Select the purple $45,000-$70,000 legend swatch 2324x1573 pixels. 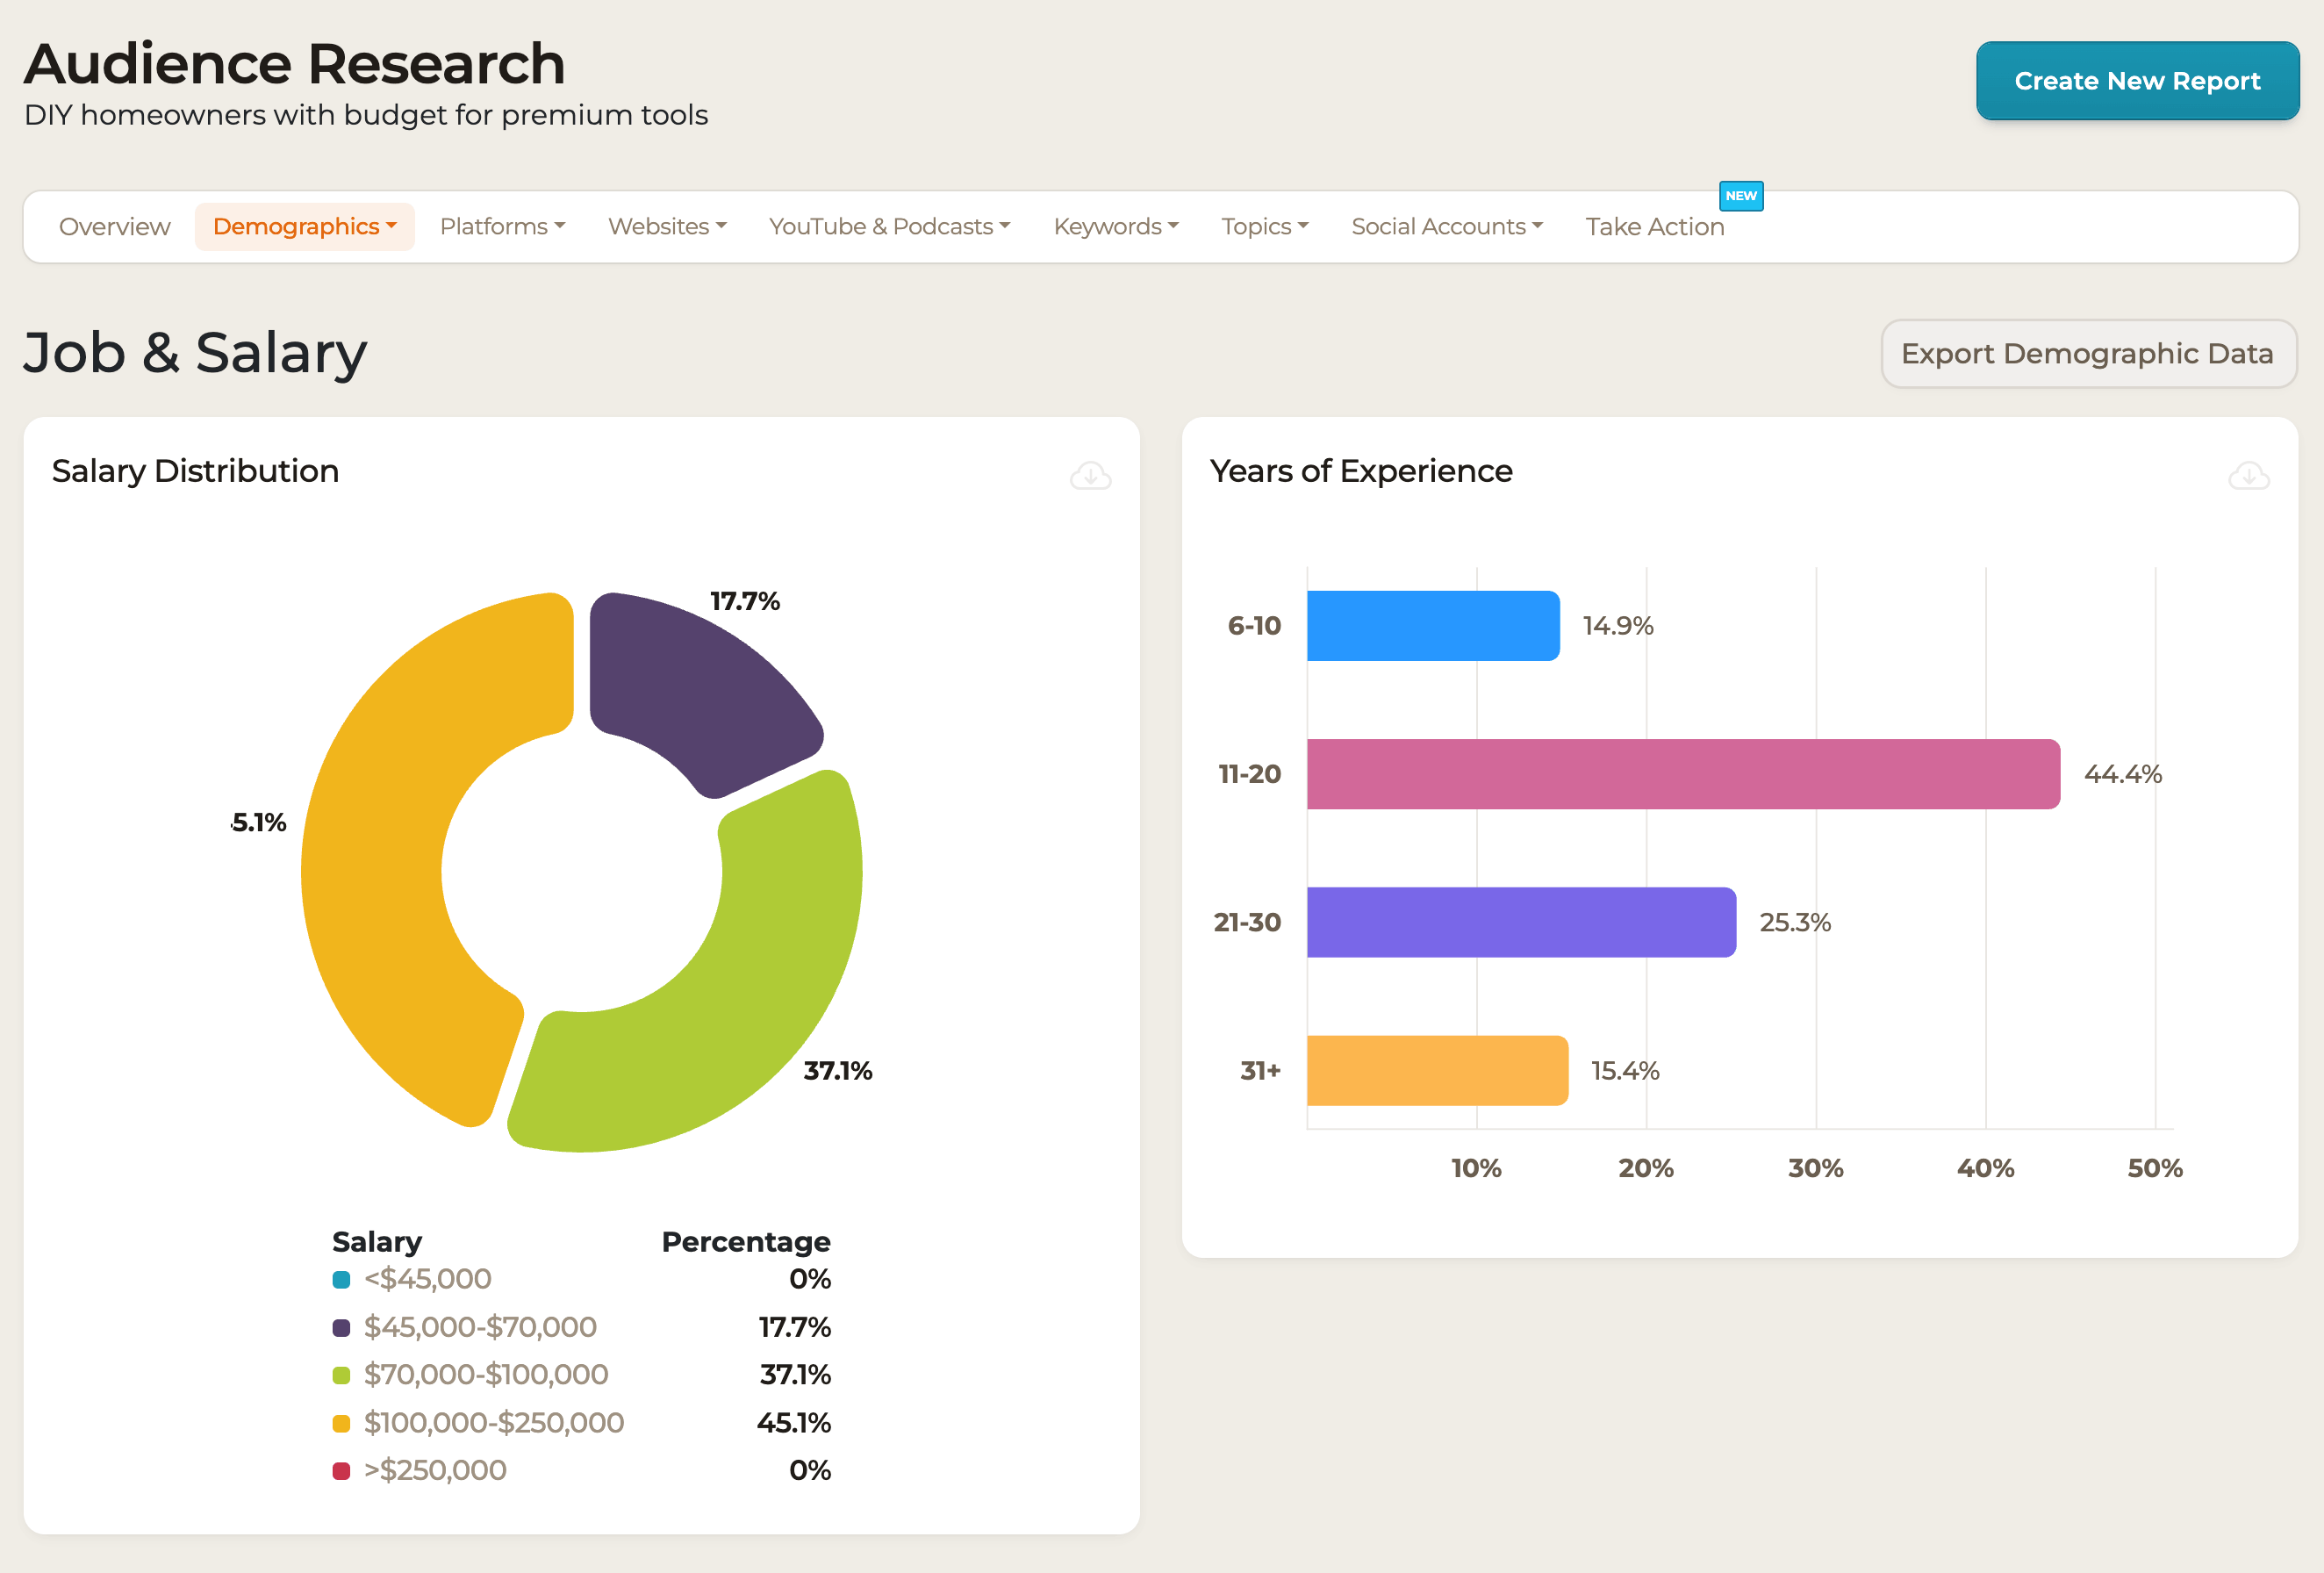click(341, 1327)
